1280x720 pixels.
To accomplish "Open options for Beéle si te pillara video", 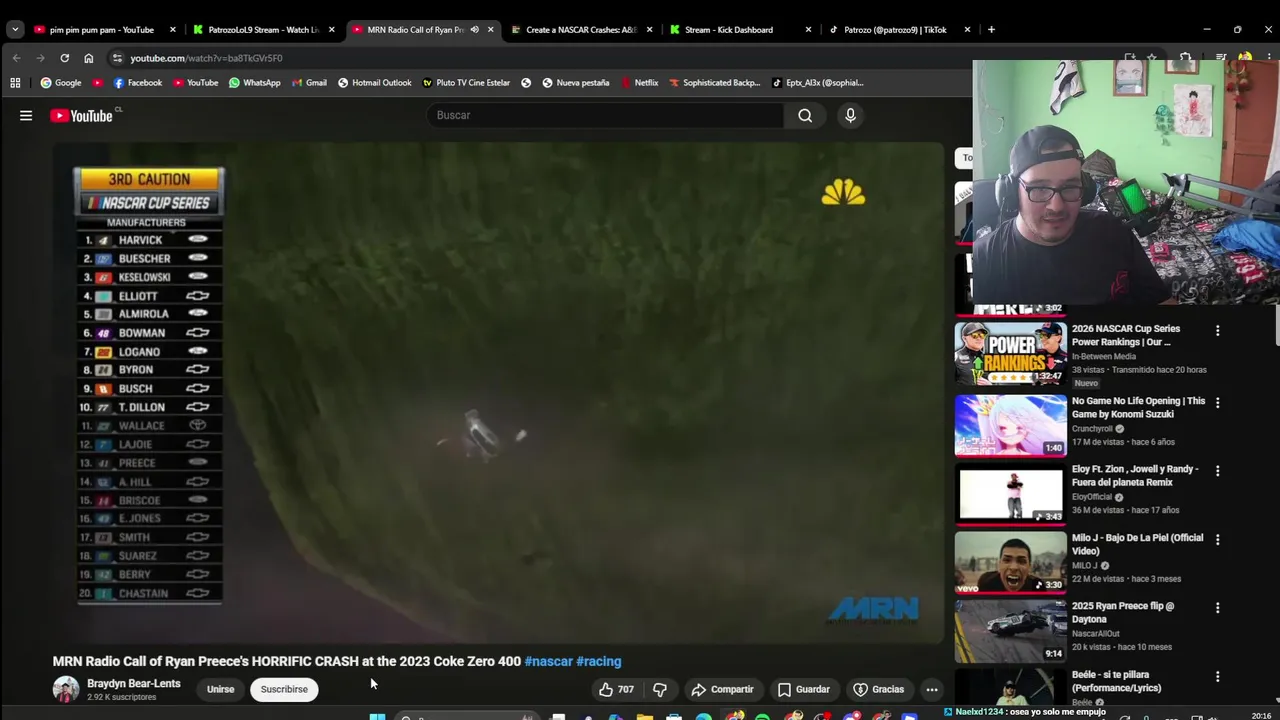I will (x=1217, y=676).
